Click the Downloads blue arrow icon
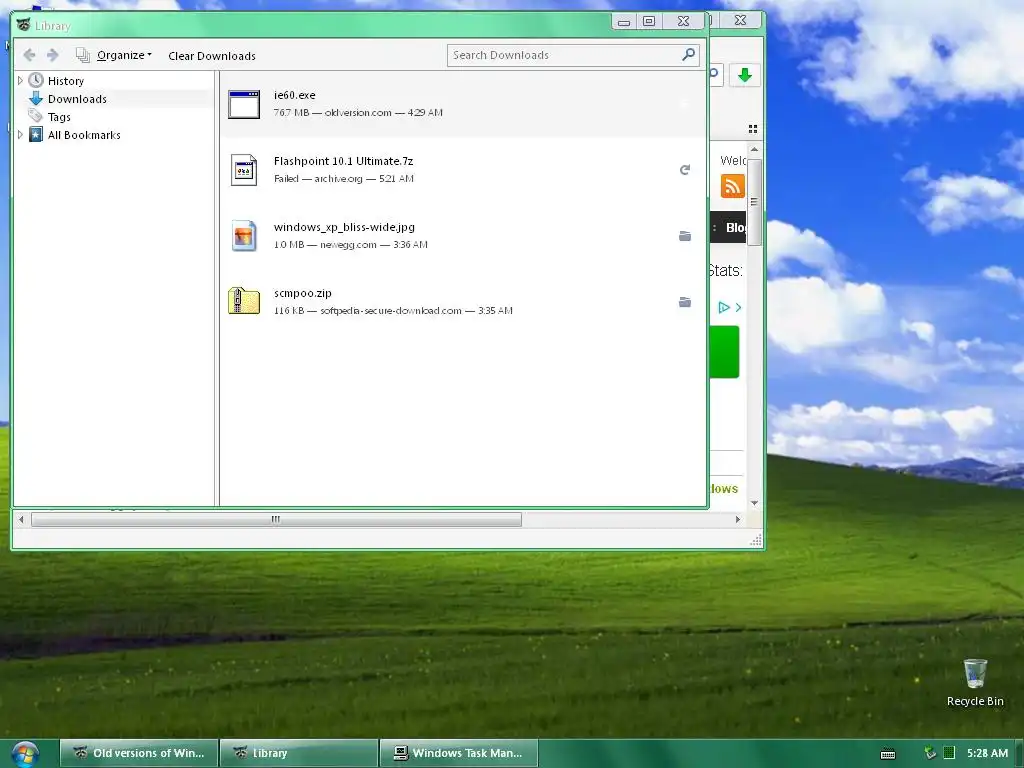1024x768 pixels. (36, 99)
